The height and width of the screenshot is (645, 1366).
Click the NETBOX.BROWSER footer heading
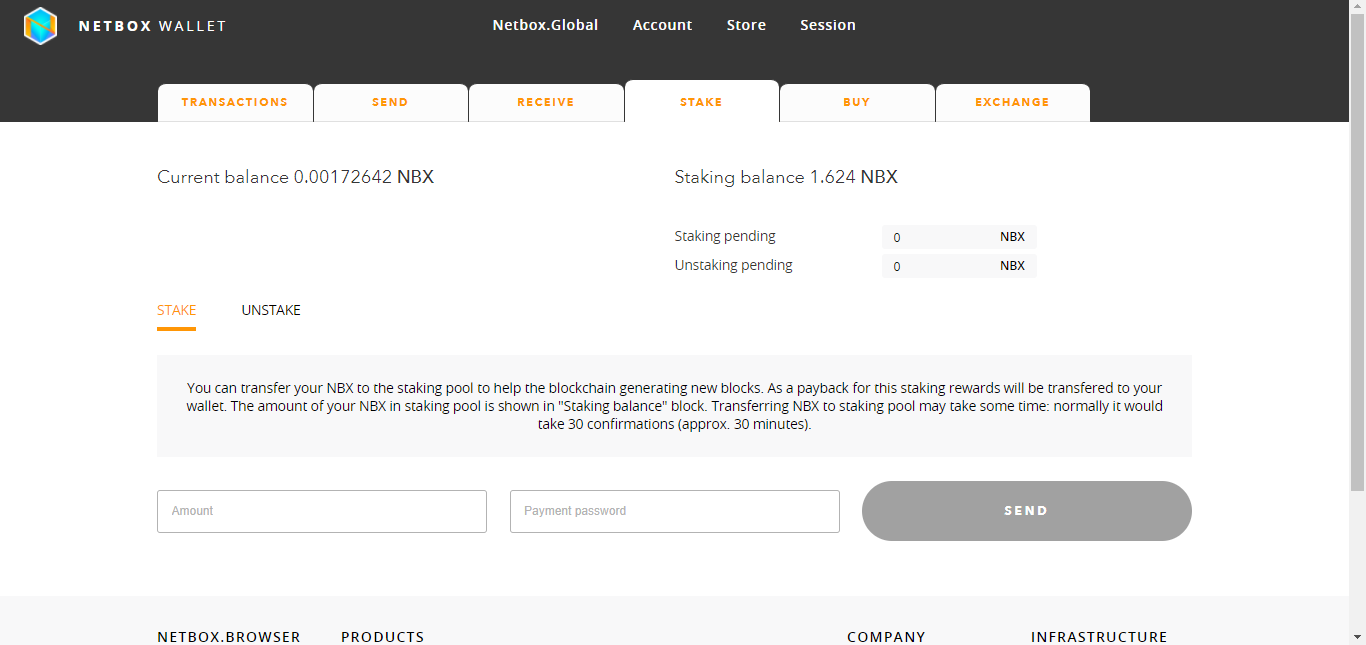pyautogui.click(x=229, y=637)
